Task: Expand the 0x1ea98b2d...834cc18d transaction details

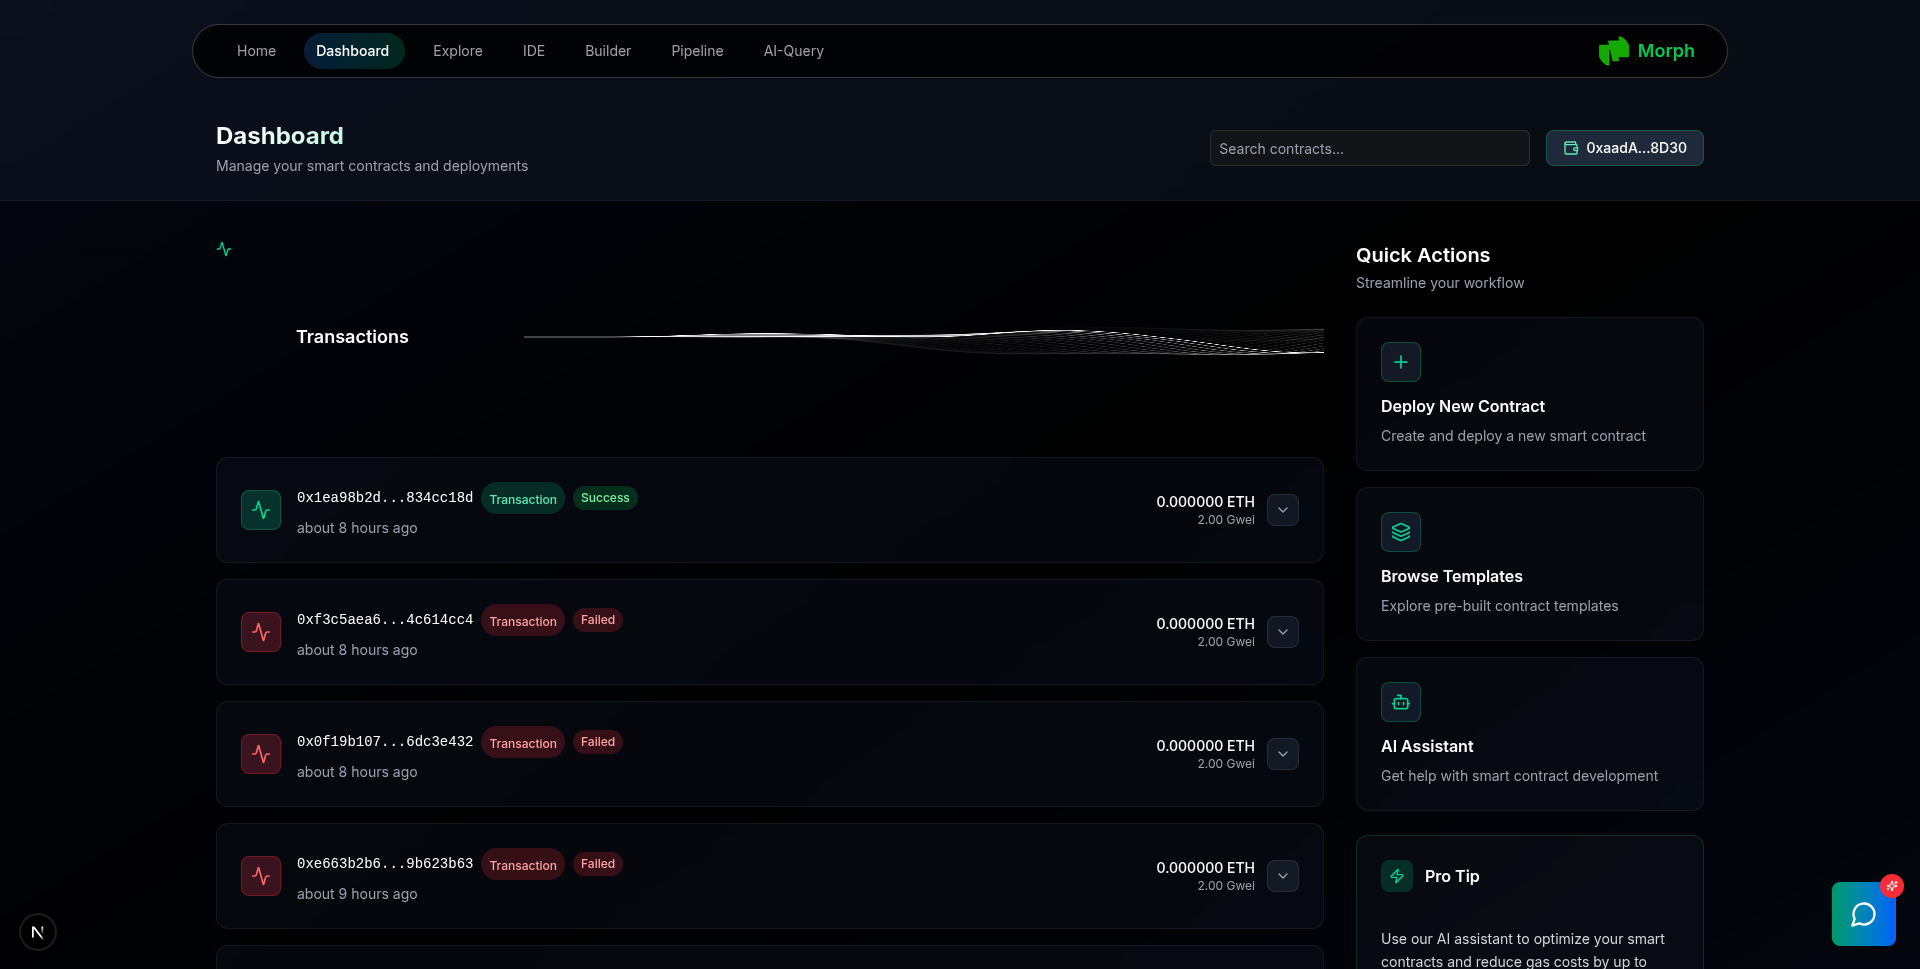Action: tap(1283, 510)
